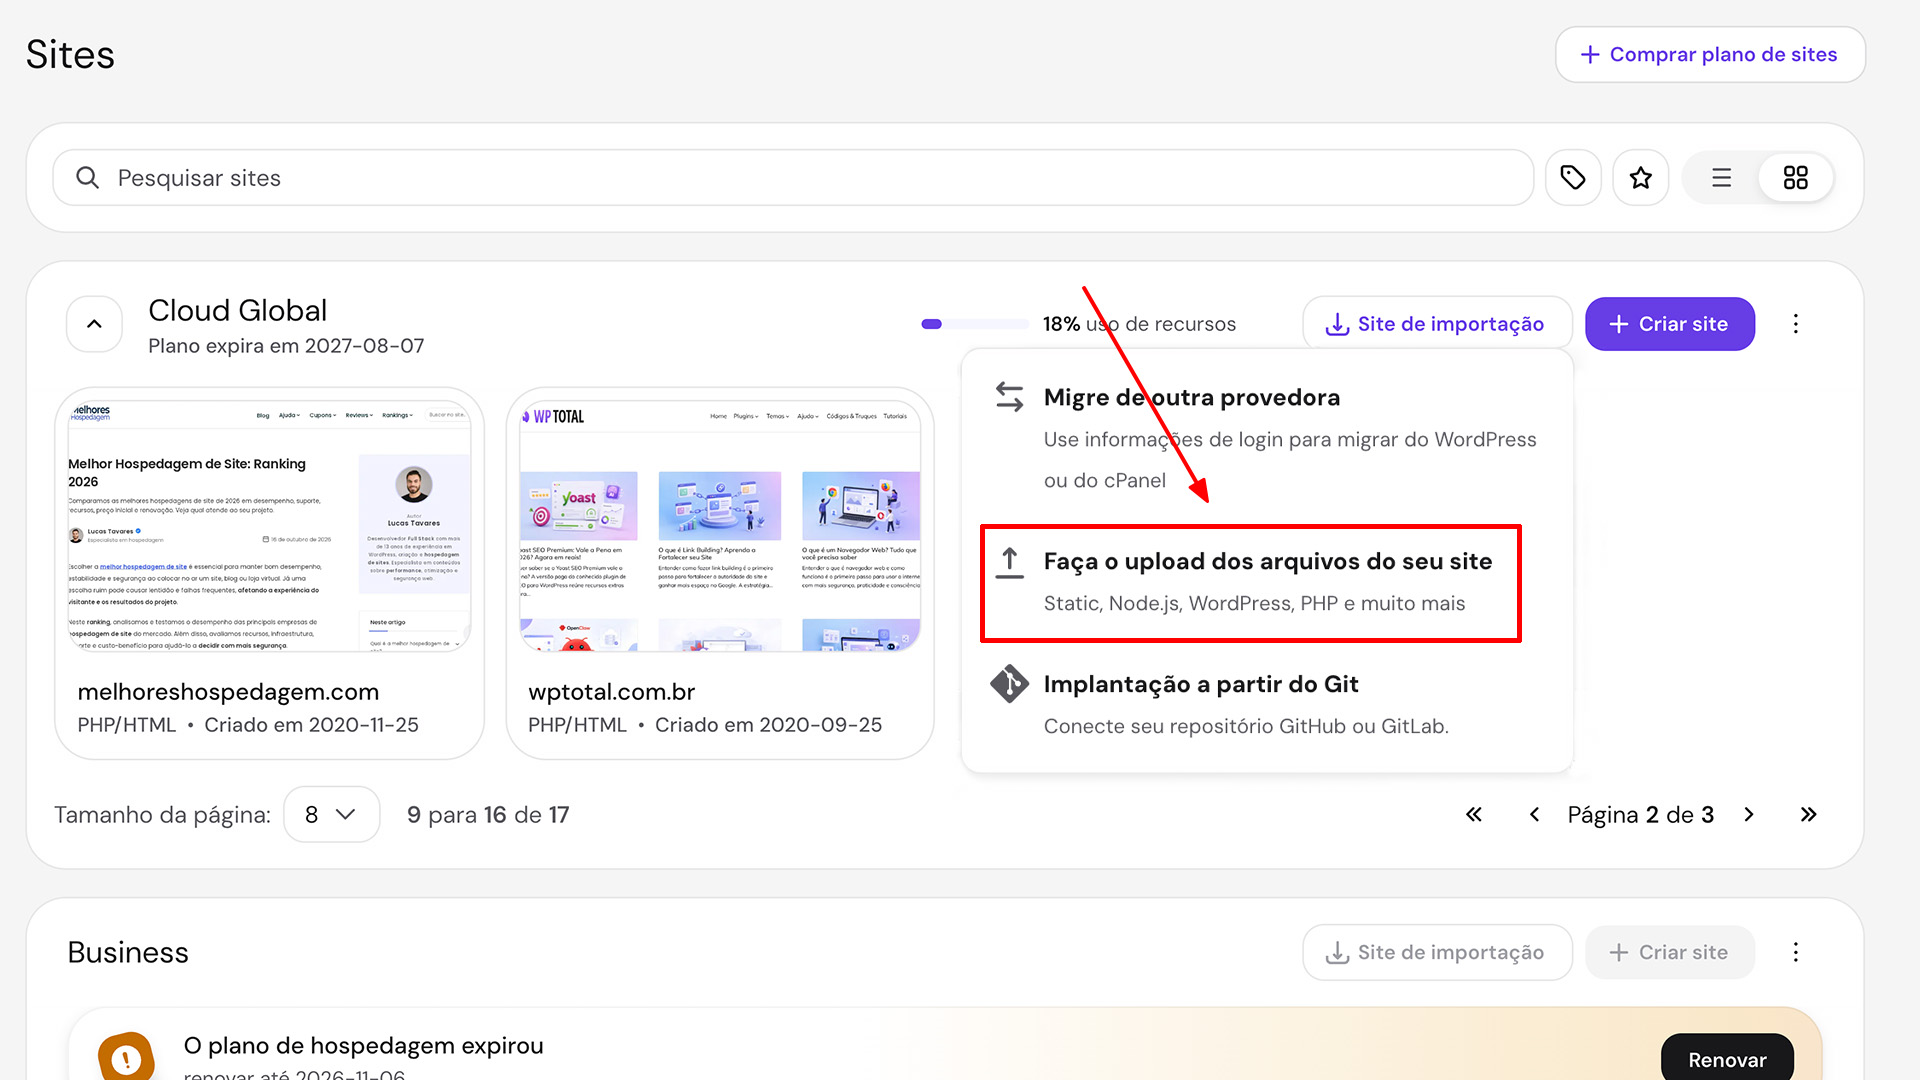Open Cloud Global three-dot options menu

(1795, 324)
